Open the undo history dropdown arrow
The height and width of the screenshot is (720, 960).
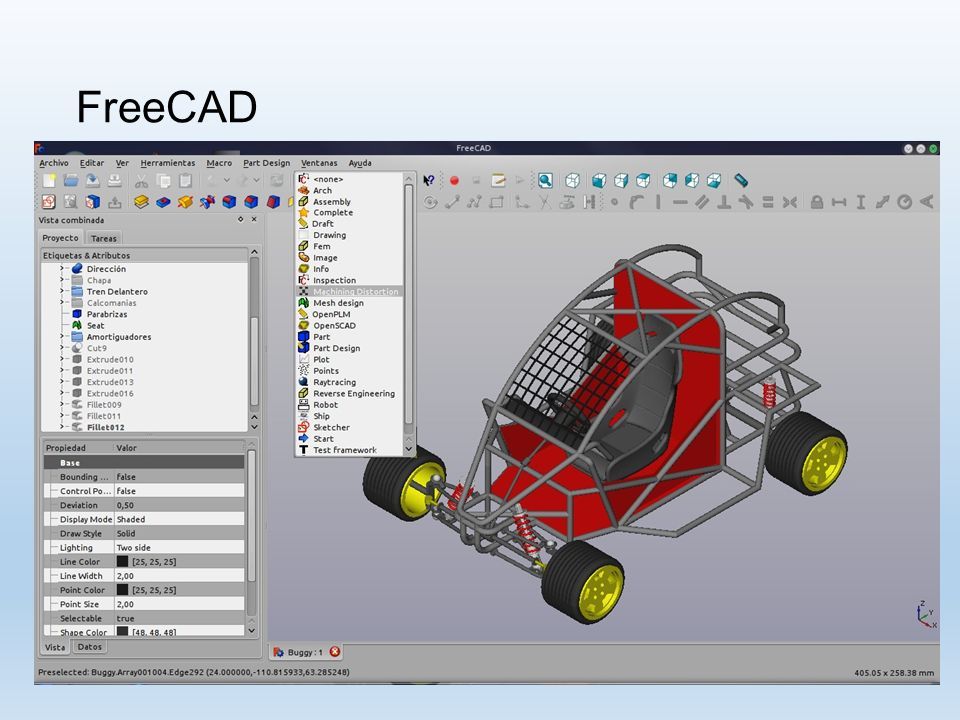pyautogui.click(x=227, y=181)
